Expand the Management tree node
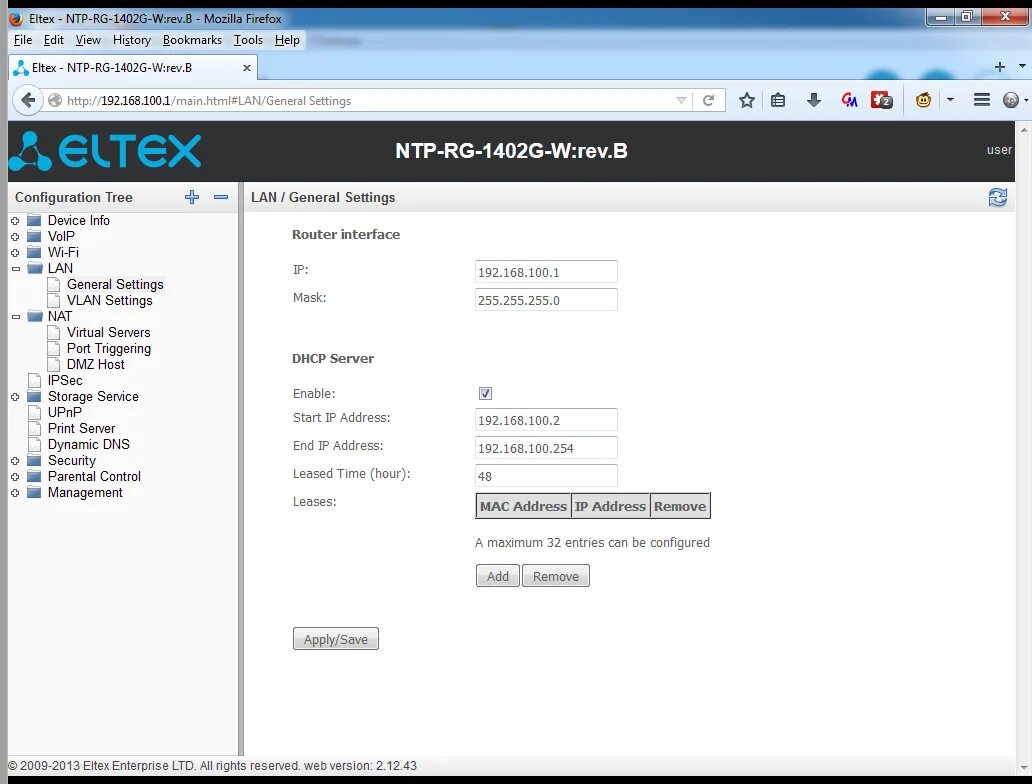The image size is (1032, 784). tap(15, 493)
